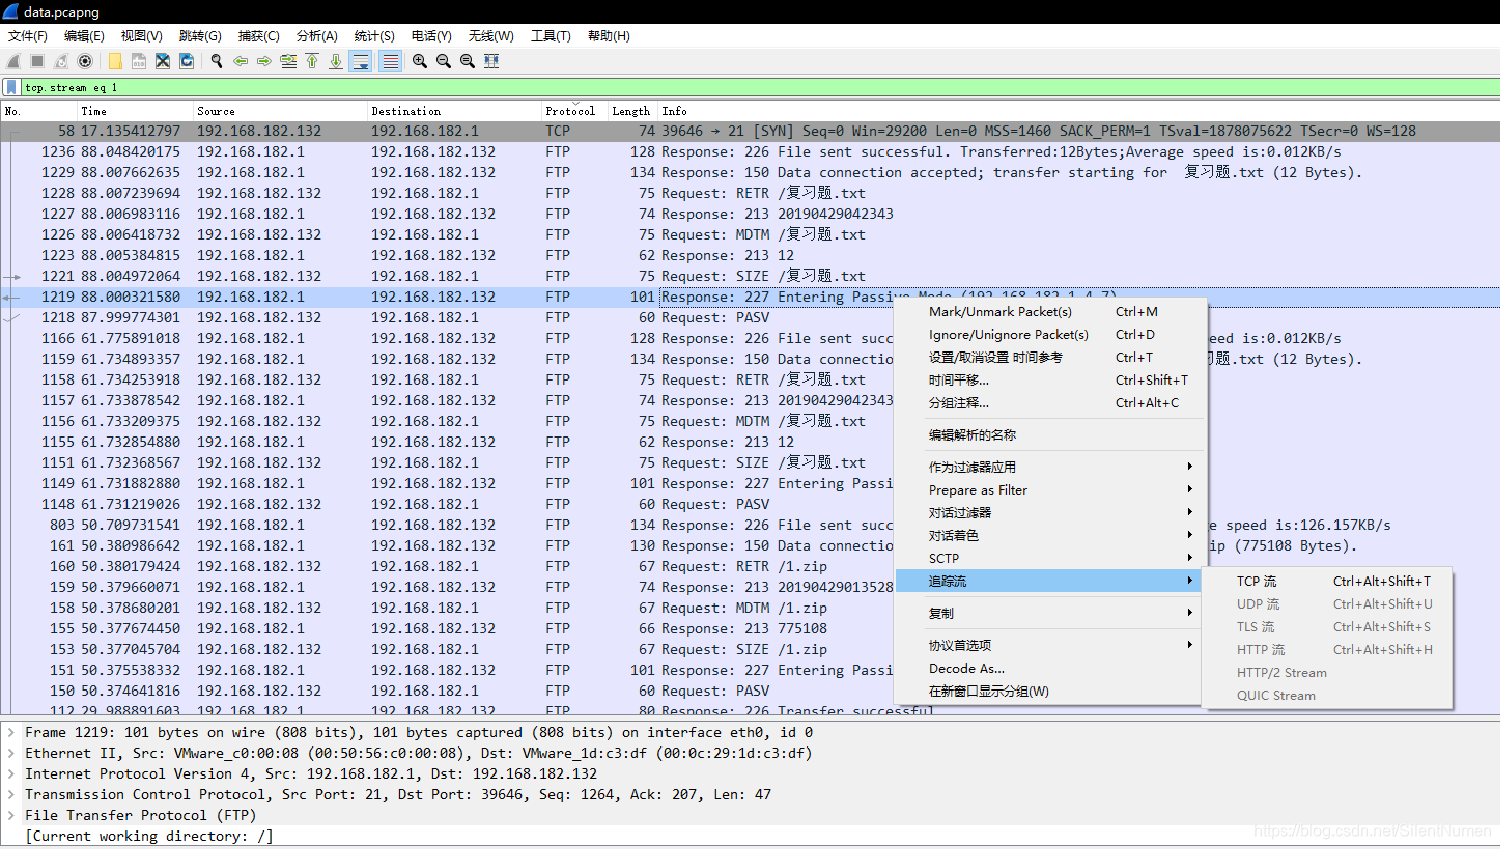Expand File Transfer Protocol (FTP) row
Image resolution: width=1500 pixels, height=849 pixels.
point(11,816)
